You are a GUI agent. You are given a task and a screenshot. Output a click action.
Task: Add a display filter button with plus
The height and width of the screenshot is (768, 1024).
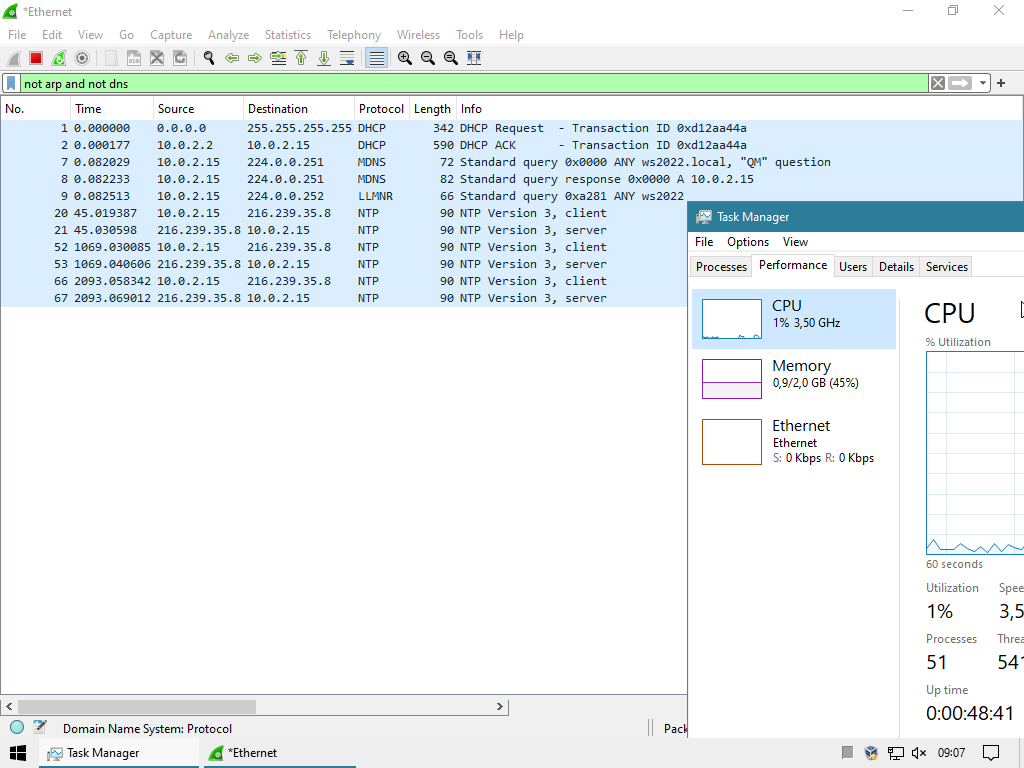point(1001,84)
